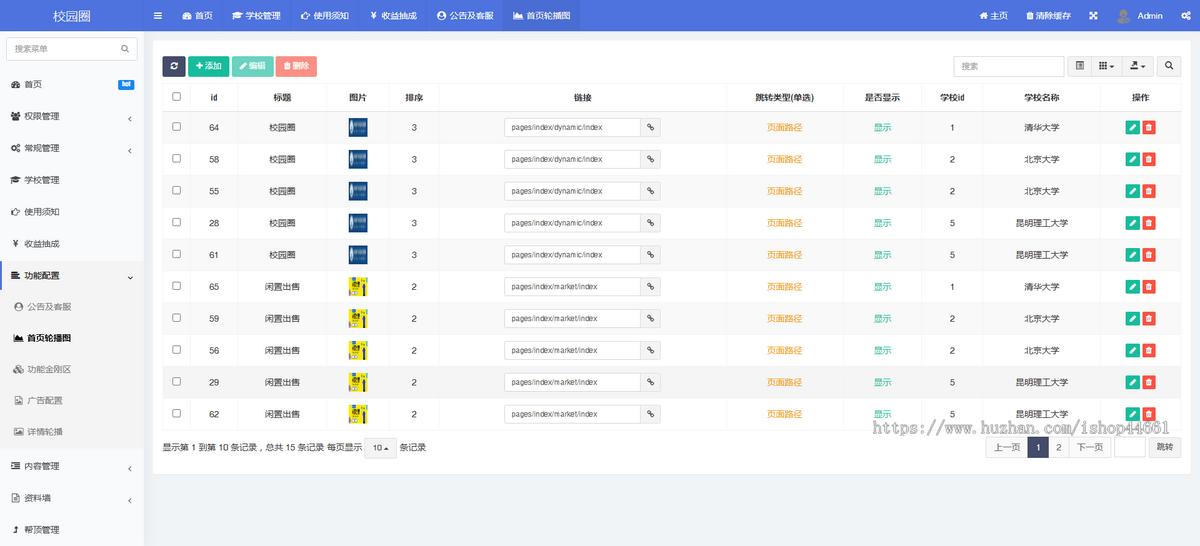Select the checkbox for row id 29
The height and width of the screenshot is (546, 1200).
(177, 382)
